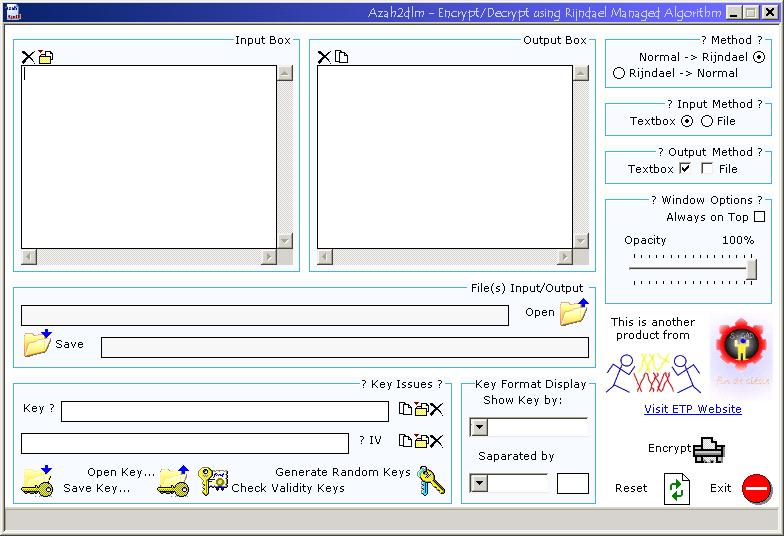Click the Open Key folder-and-key icon
Screen dimensions: 784x536
(x=174, y=481)
